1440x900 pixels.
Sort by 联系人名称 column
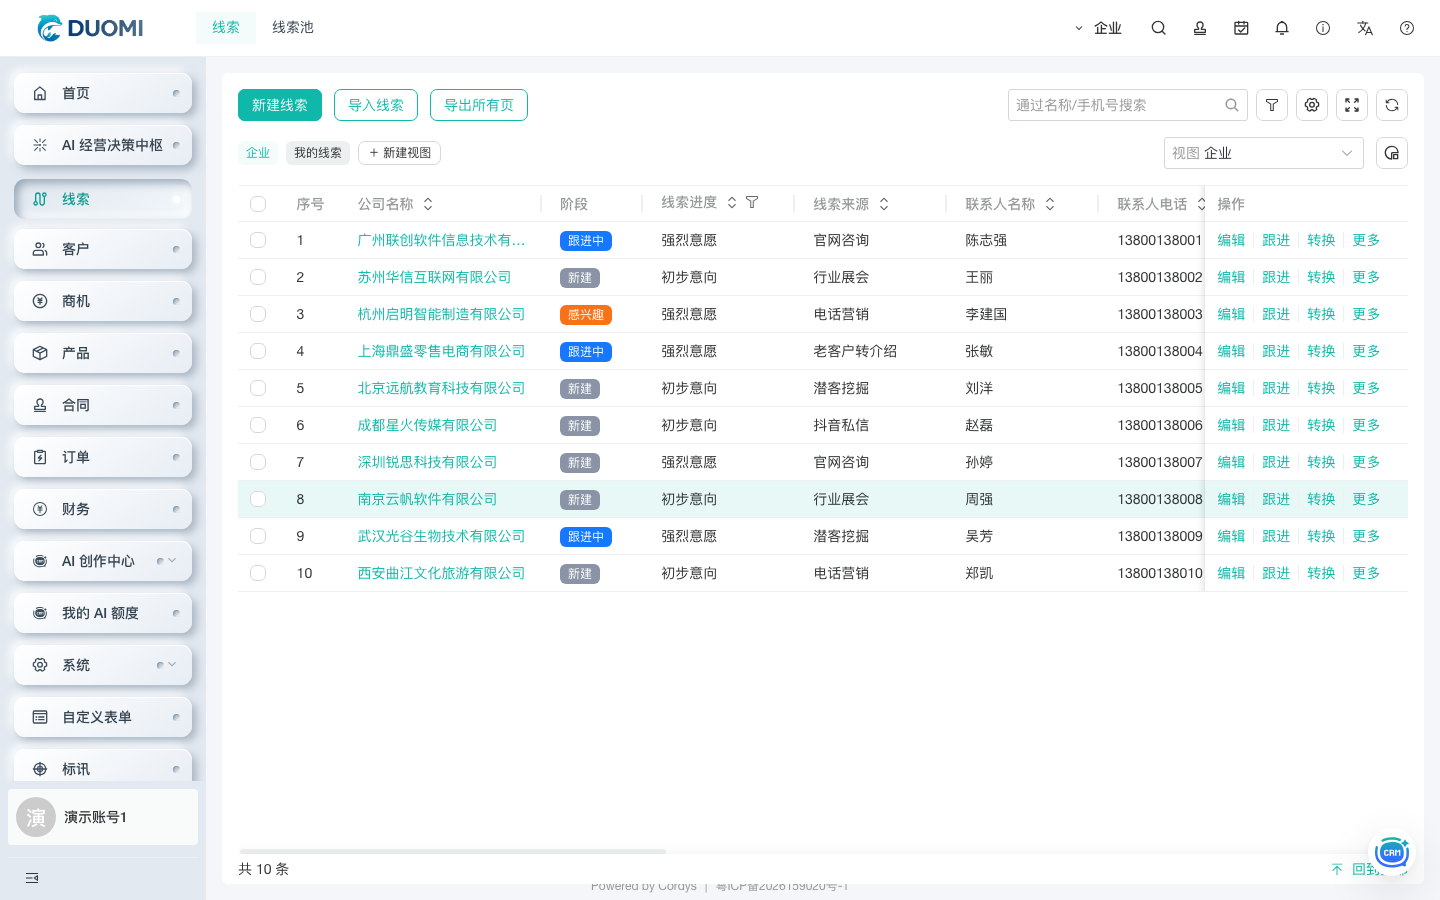[x=1050, y=204]
